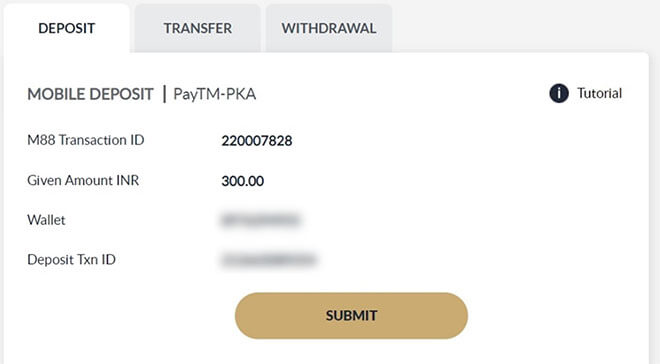Click the divider beside MOBILE DEPOSIT
The image size is (660, 364).
[x=164, y=94]
